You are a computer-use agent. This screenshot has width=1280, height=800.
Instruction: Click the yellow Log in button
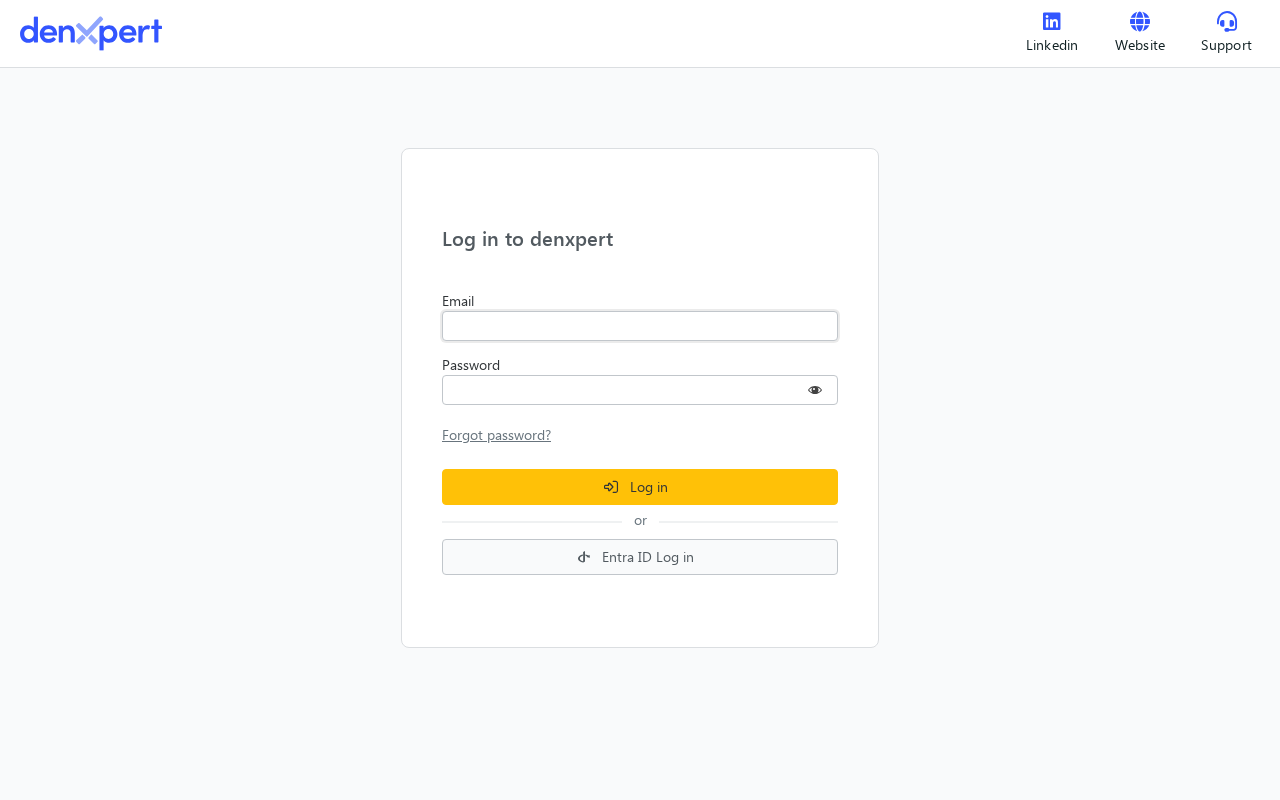coord(640,487)
